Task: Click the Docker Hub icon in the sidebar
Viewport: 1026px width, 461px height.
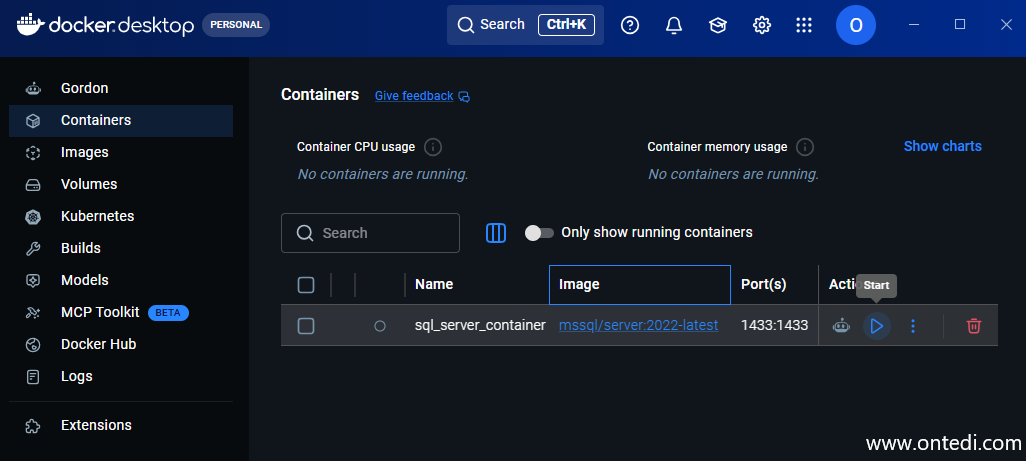Action: point(33,345)
